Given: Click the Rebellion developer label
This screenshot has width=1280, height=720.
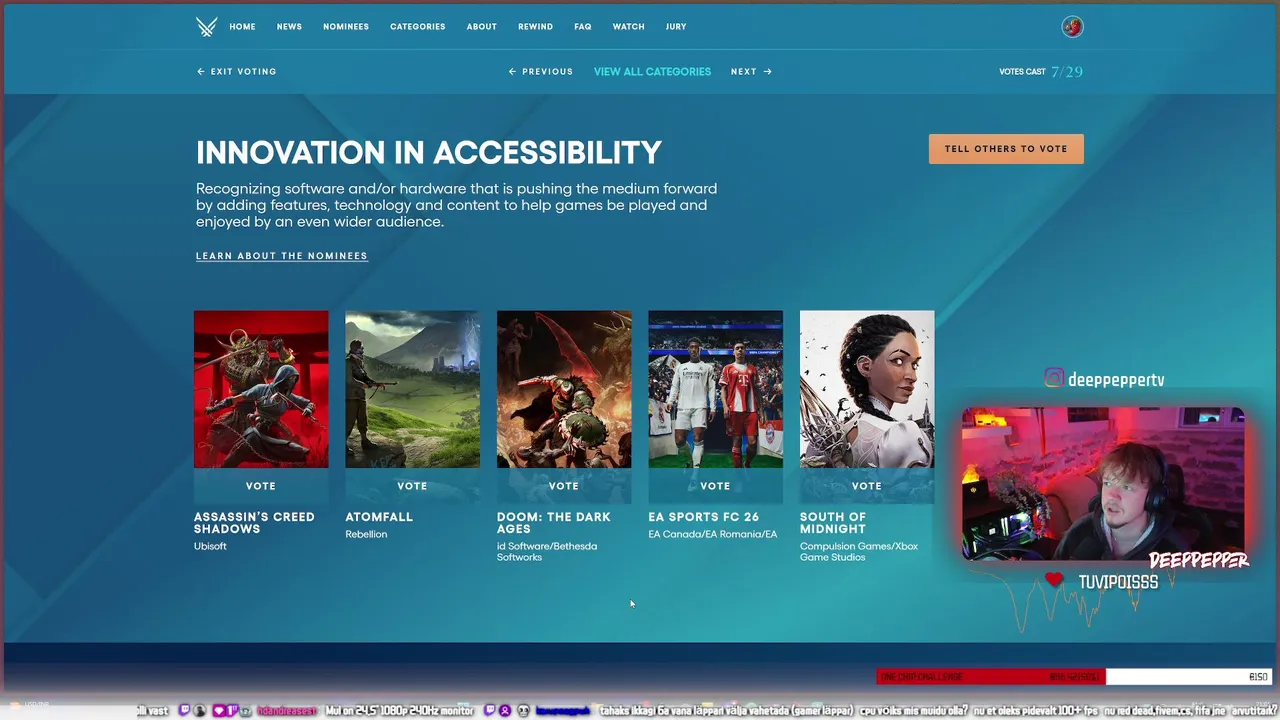Looking at the screenshot, I should click(366, 534).
